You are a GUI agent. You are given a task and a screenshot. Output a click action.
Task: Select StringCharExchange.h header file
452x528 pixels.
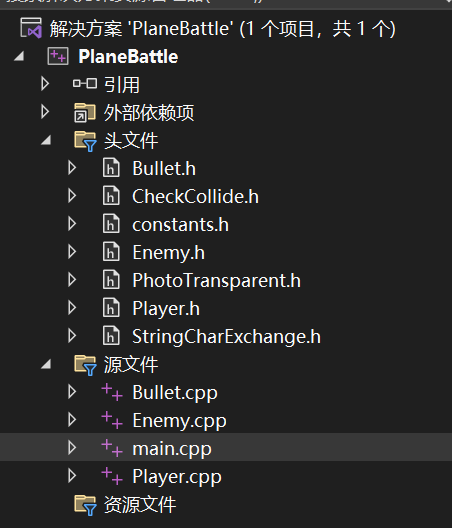pos(226,336)
